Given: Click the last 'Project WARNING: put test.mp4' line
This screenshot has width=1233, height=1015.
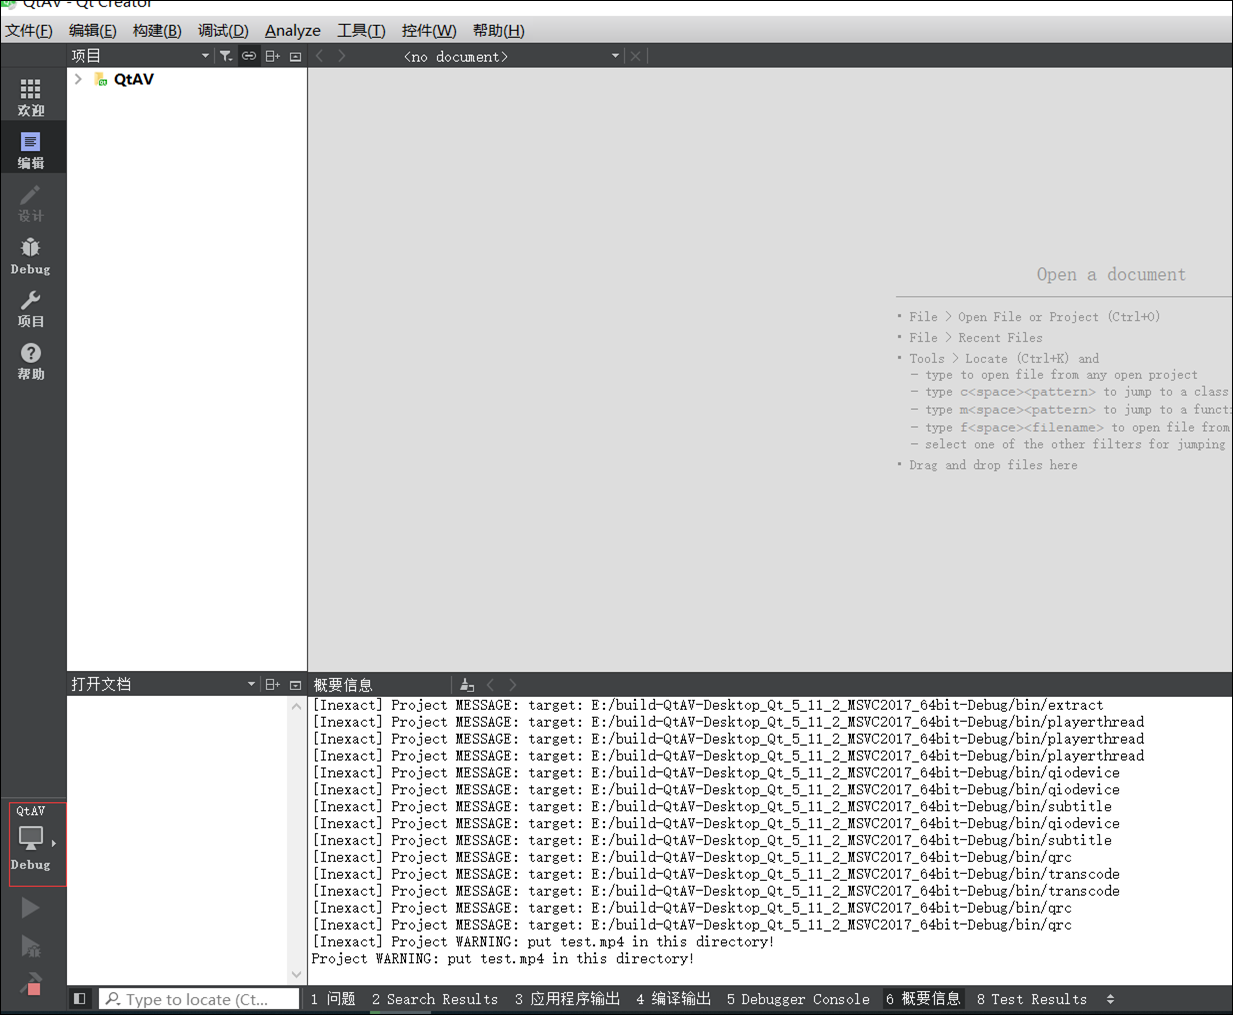Looking at the screenshot, I should click(503, 959).
